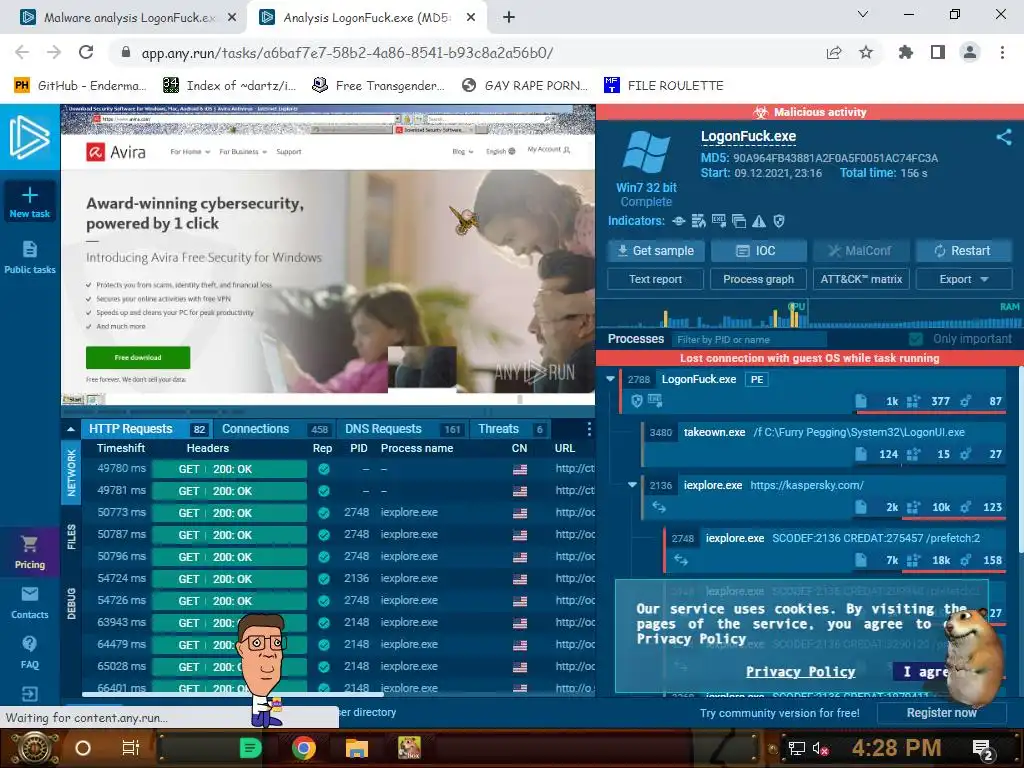Image resolution: width=1024 pixels, height=768 pixels.
Task: Bookmark this page with the star
Action: pyautogui.click(x=866, y=52)
